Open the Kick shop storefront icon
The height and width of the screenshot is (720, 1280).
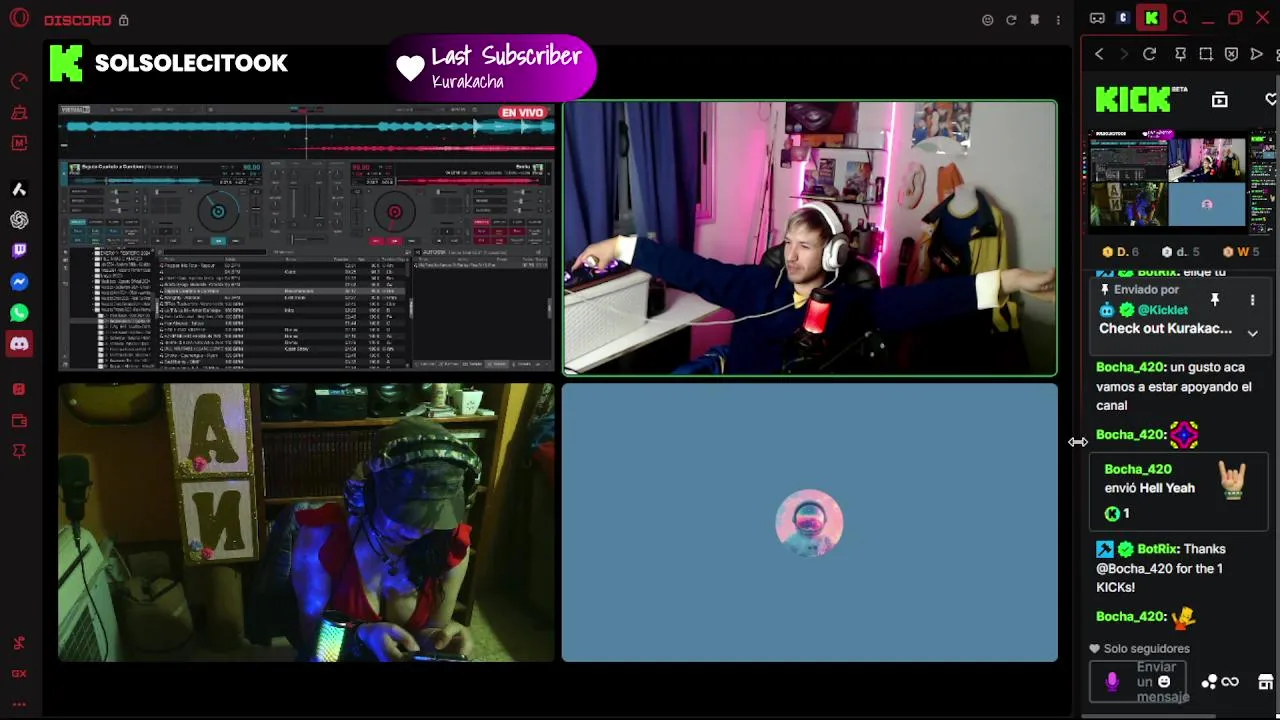pyautogui.click(x=1265, y=682)
